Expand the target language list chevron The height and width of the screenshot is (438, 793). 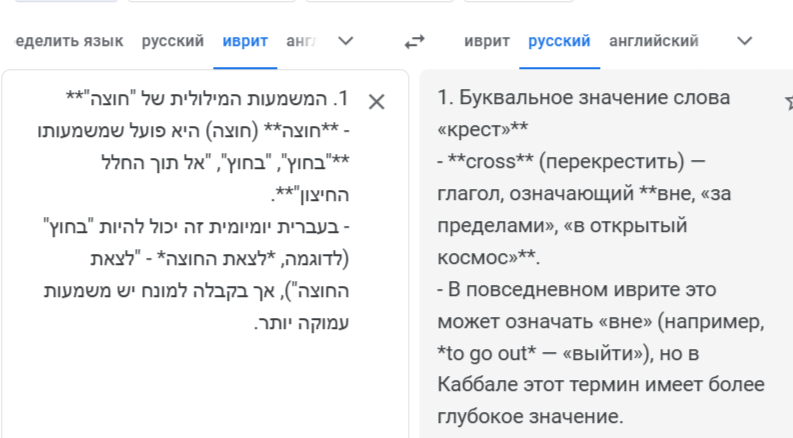[744, 41]
